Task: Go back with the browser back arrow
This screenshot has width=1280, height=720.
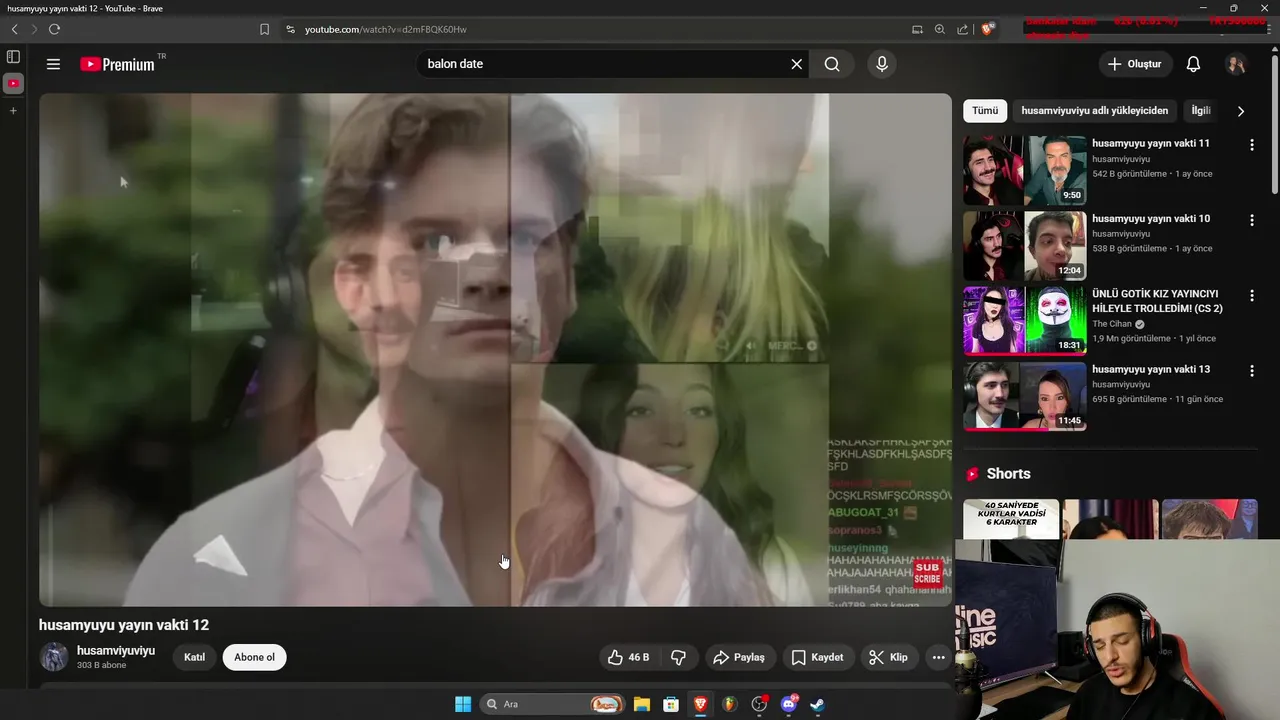Action: point(14,29)
